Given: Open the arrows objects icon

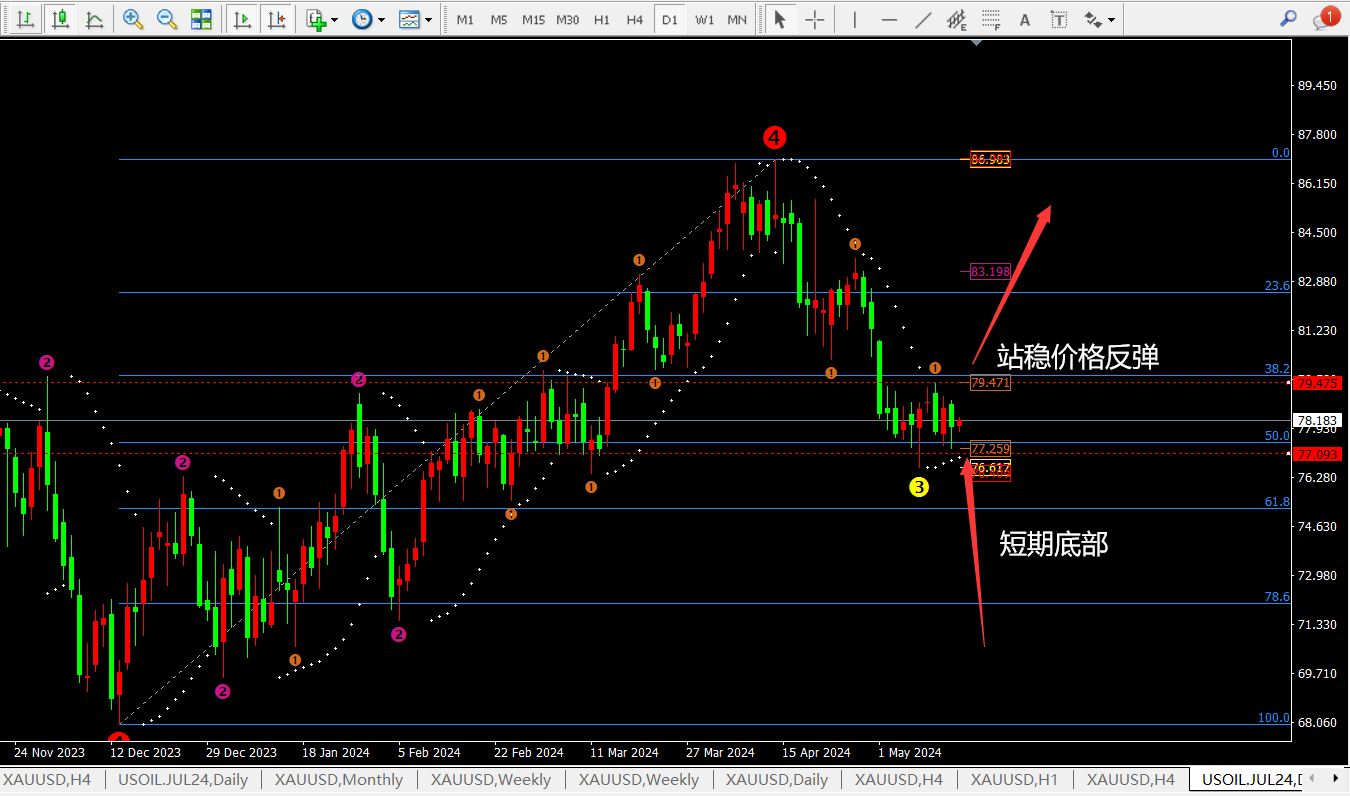Looking at the screenshot, I should click(x=1093, y=19).
